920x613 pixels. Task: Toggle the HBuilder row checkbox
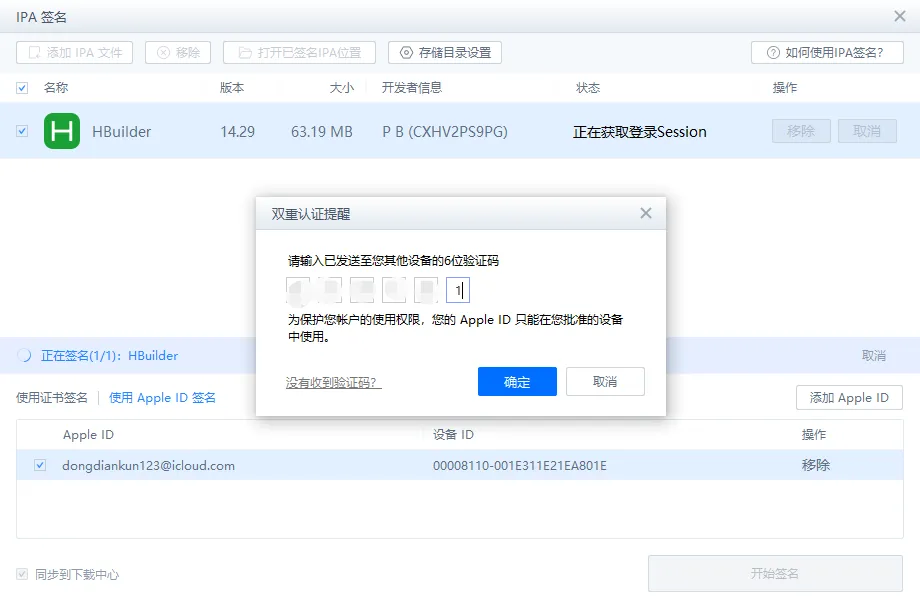(22, 131)
